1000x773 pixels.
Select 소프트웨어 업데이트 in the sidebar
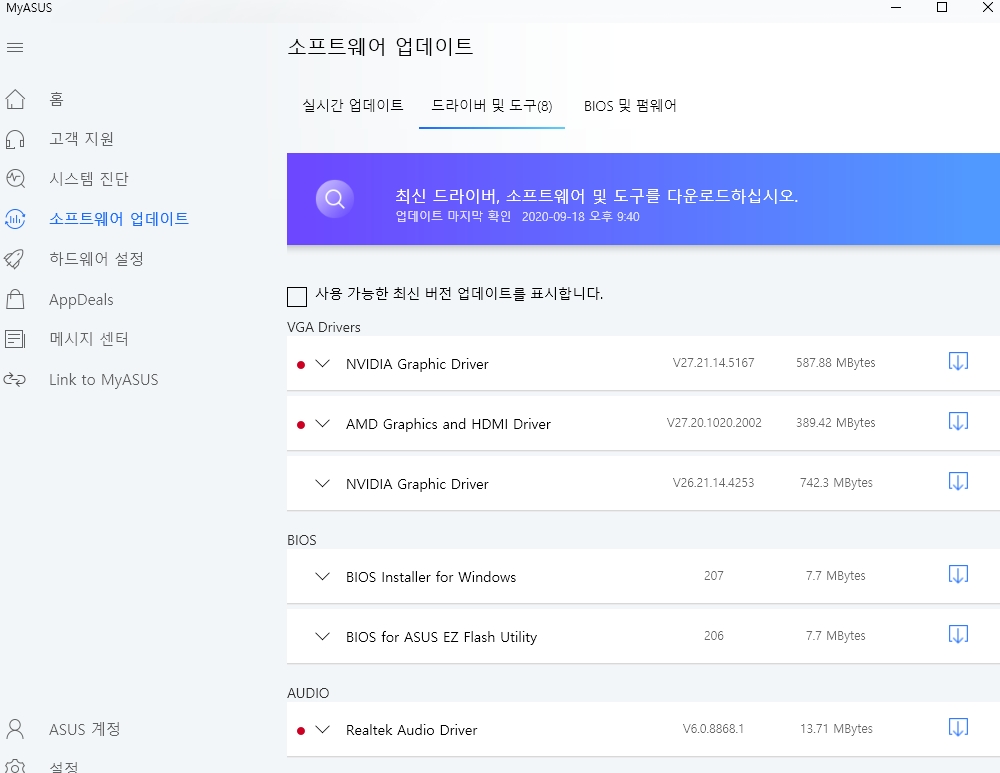(119, 219)
